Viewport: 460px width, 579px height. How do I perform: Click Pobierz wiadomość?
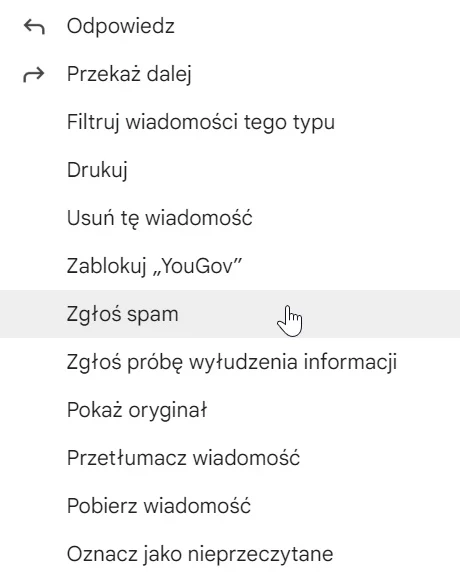[x=230, y=506]
